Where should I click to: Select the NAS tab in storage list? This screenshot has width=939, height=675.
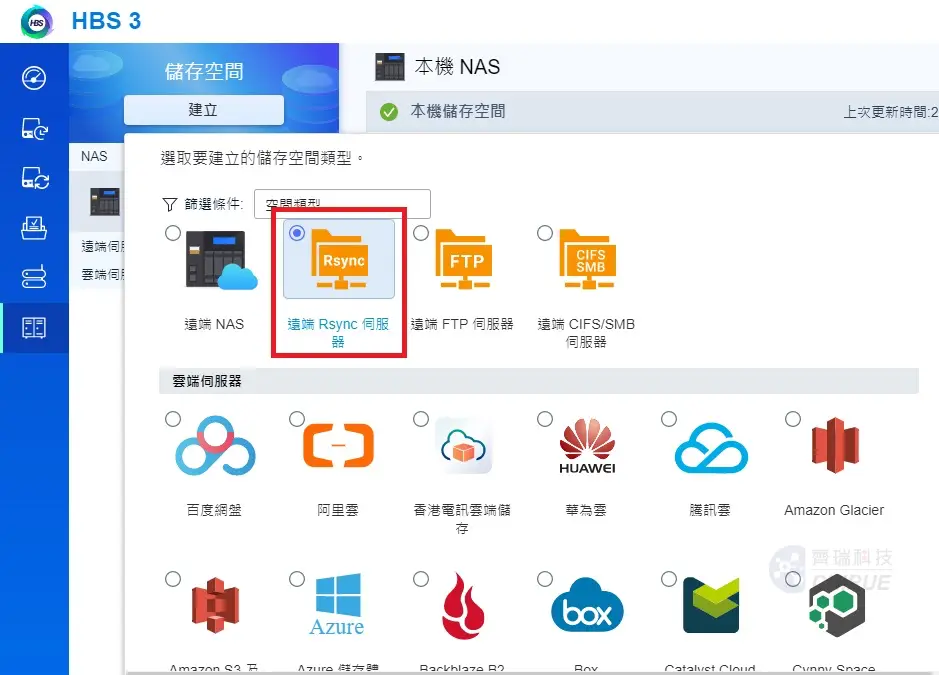(95, 156)
